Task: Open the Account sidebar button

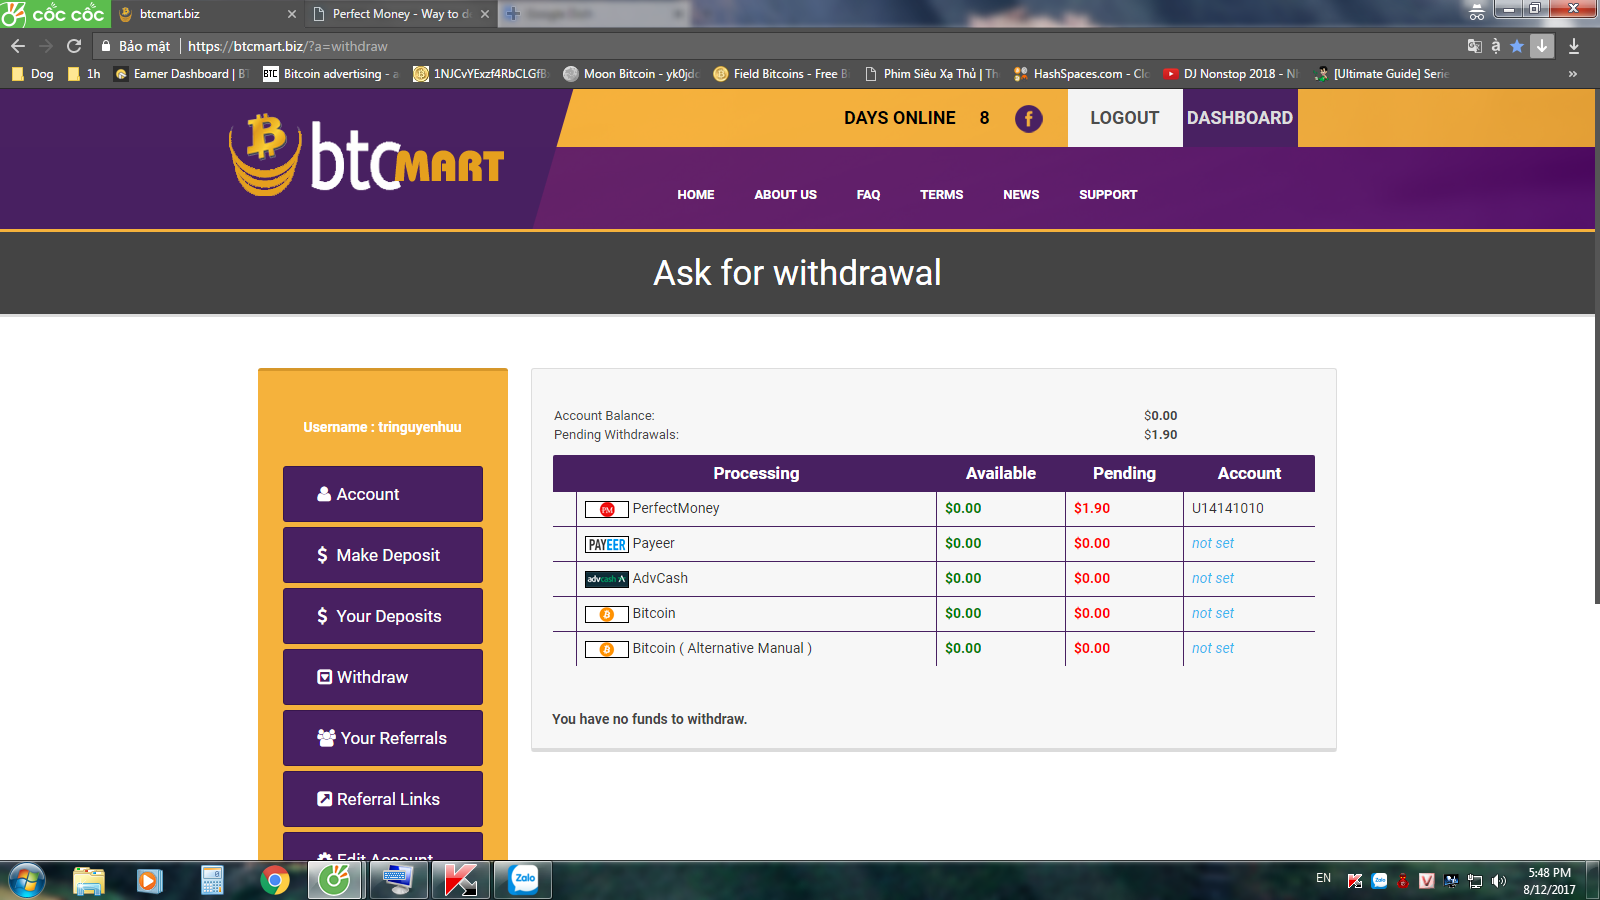Action: (383, 494)
